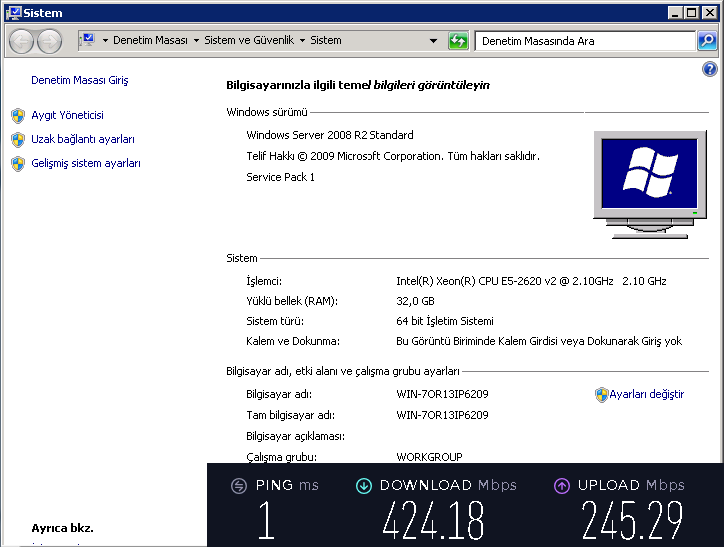The height and width of the screenshot is (547, 724).
Task: Click WIN-7OR13IP6209 next to Bilgisayar adı
Action: click(442, 394)
